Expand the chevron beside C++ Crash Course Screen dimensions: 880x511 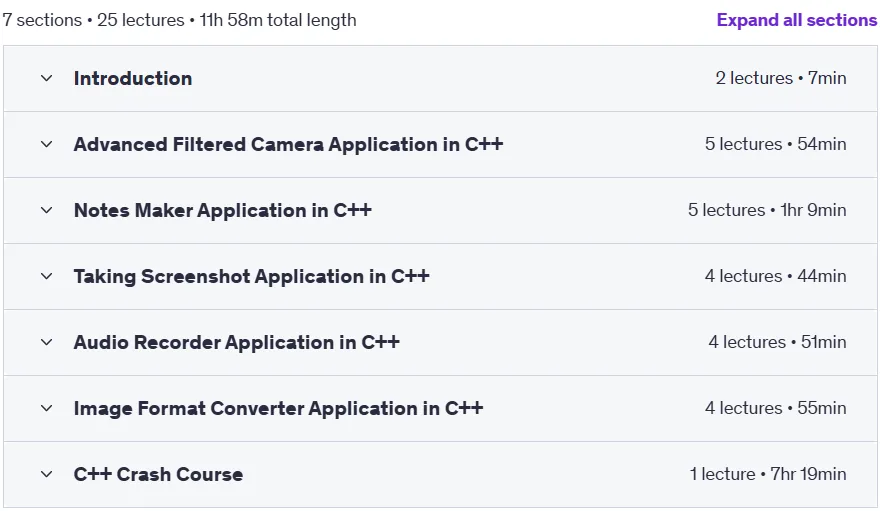[x=47, y=475]
